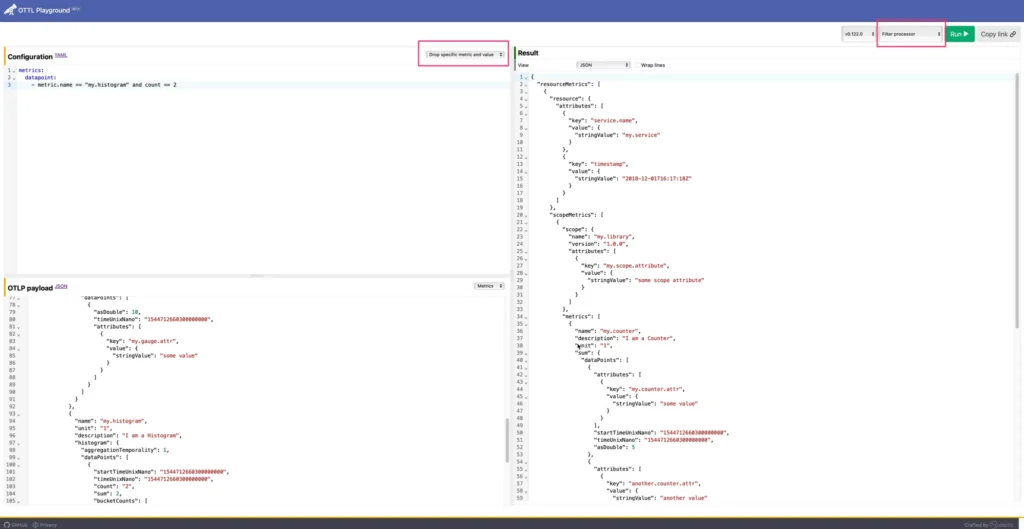
Task: Collapse line 20 scopeMetrics in Result
Action: click(528, 215)
